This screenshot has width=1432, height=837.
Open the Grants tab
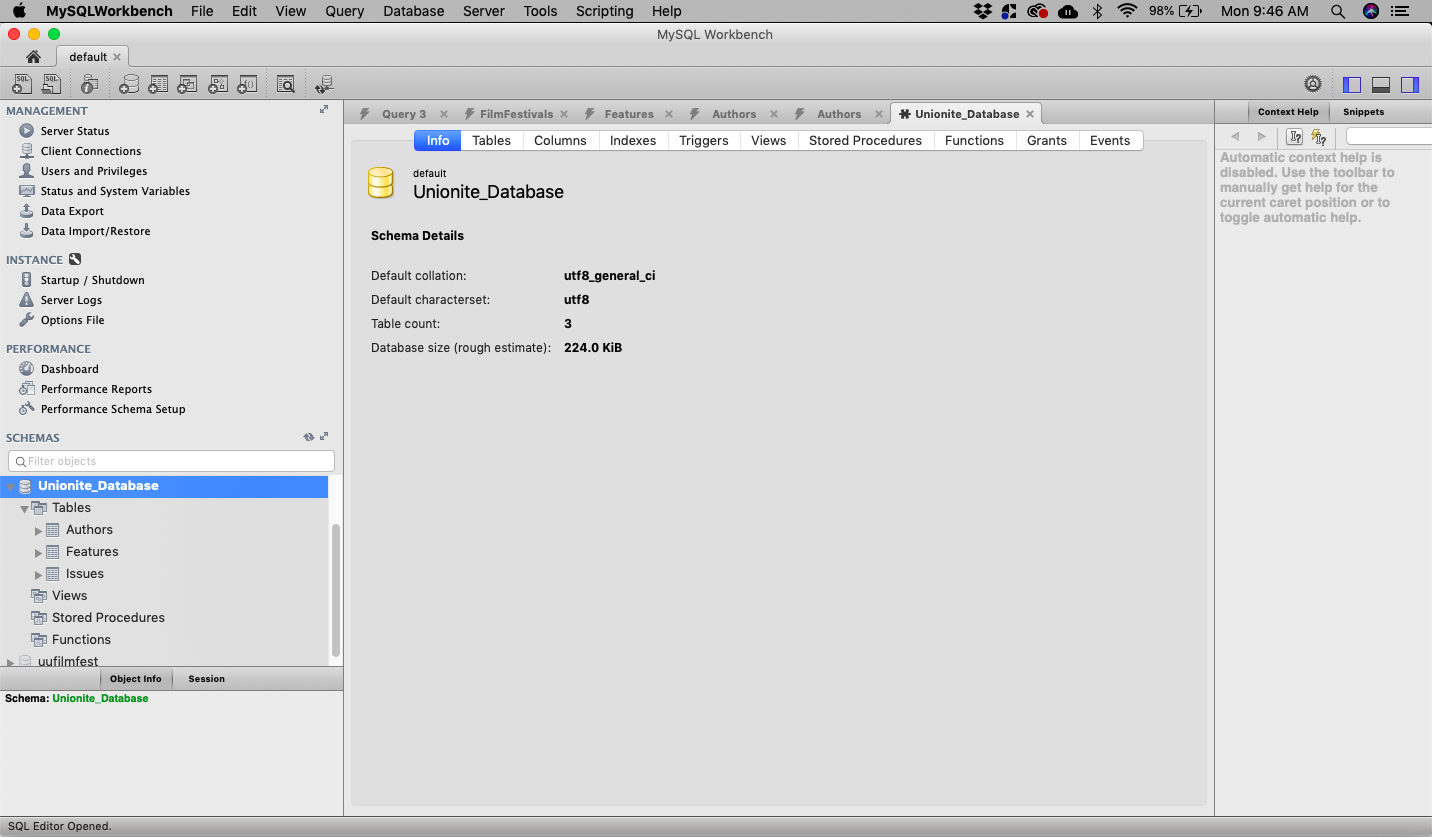pos(1047,140)
